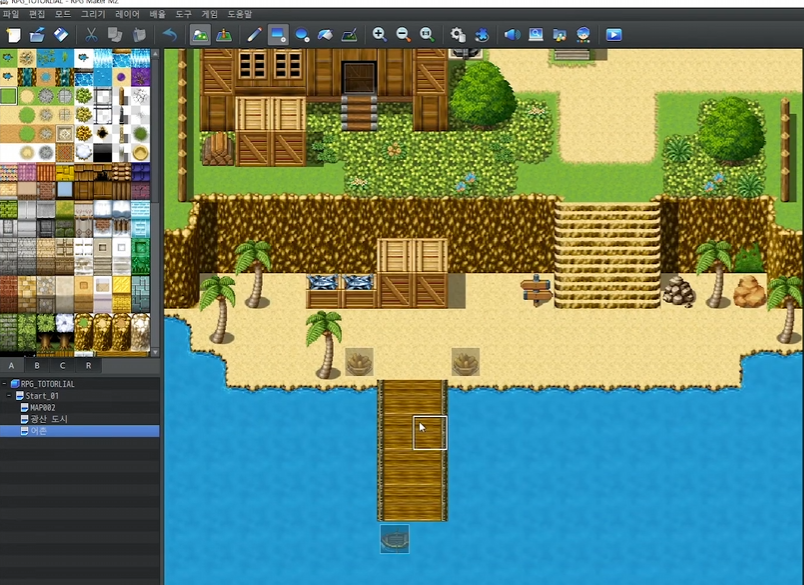Zoom in on the map
The width and height of the screenshot is (804, 585).
click(379, 35)
